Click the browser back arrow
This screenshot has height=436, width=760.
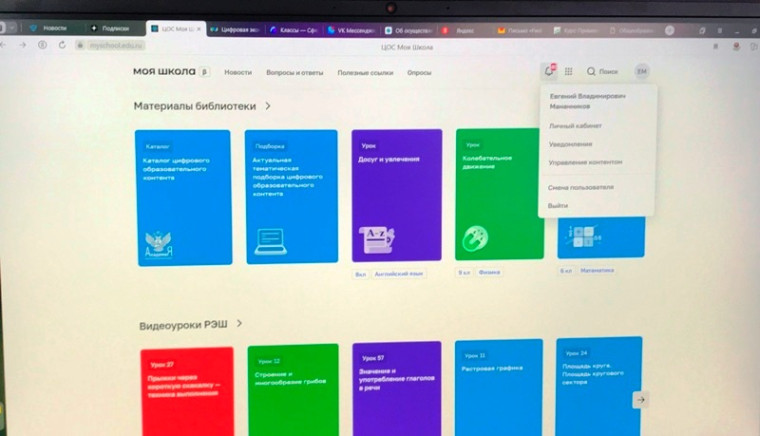3,45
